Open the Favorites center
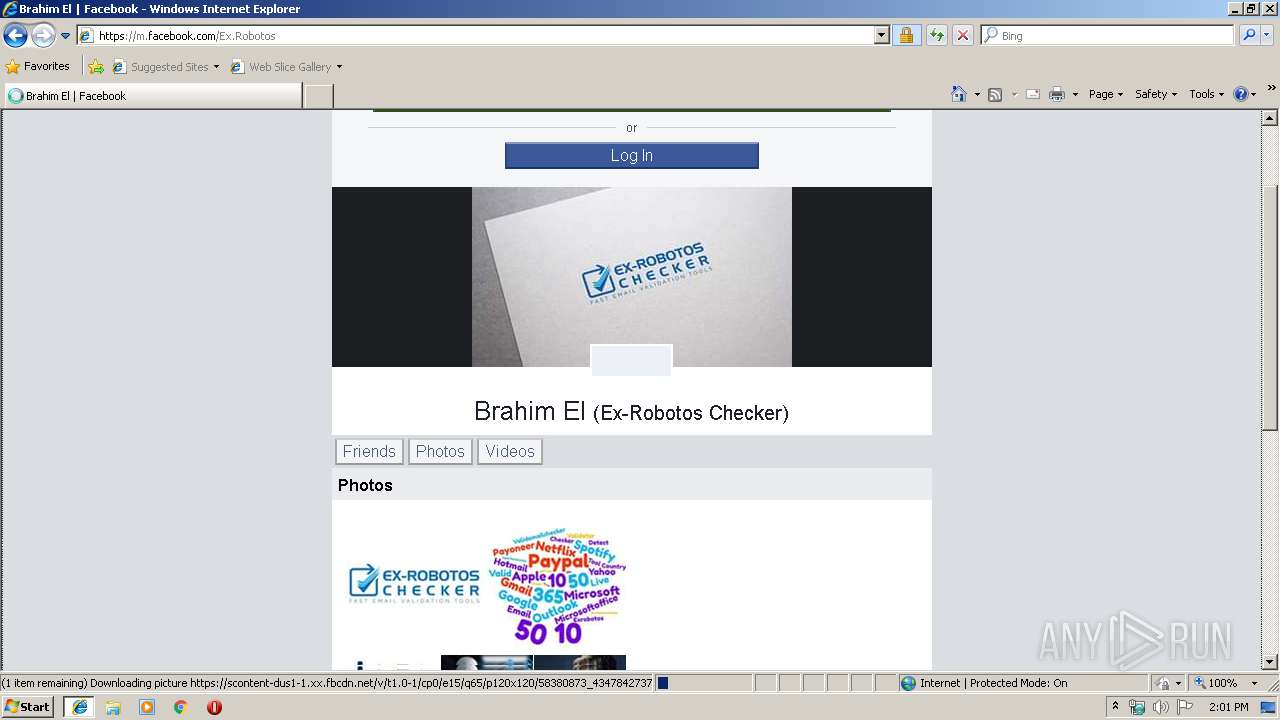This screenshot has width=1280, height=720. click(x=37, y=66)
